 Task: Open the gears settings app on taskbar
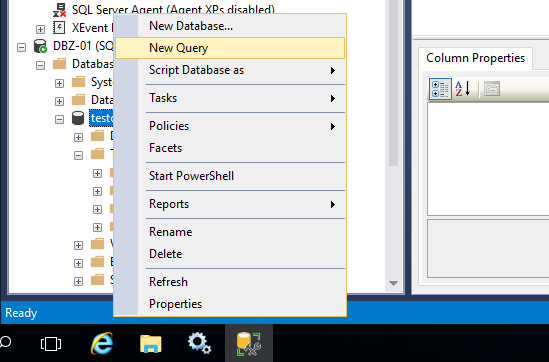click(199, 343)
